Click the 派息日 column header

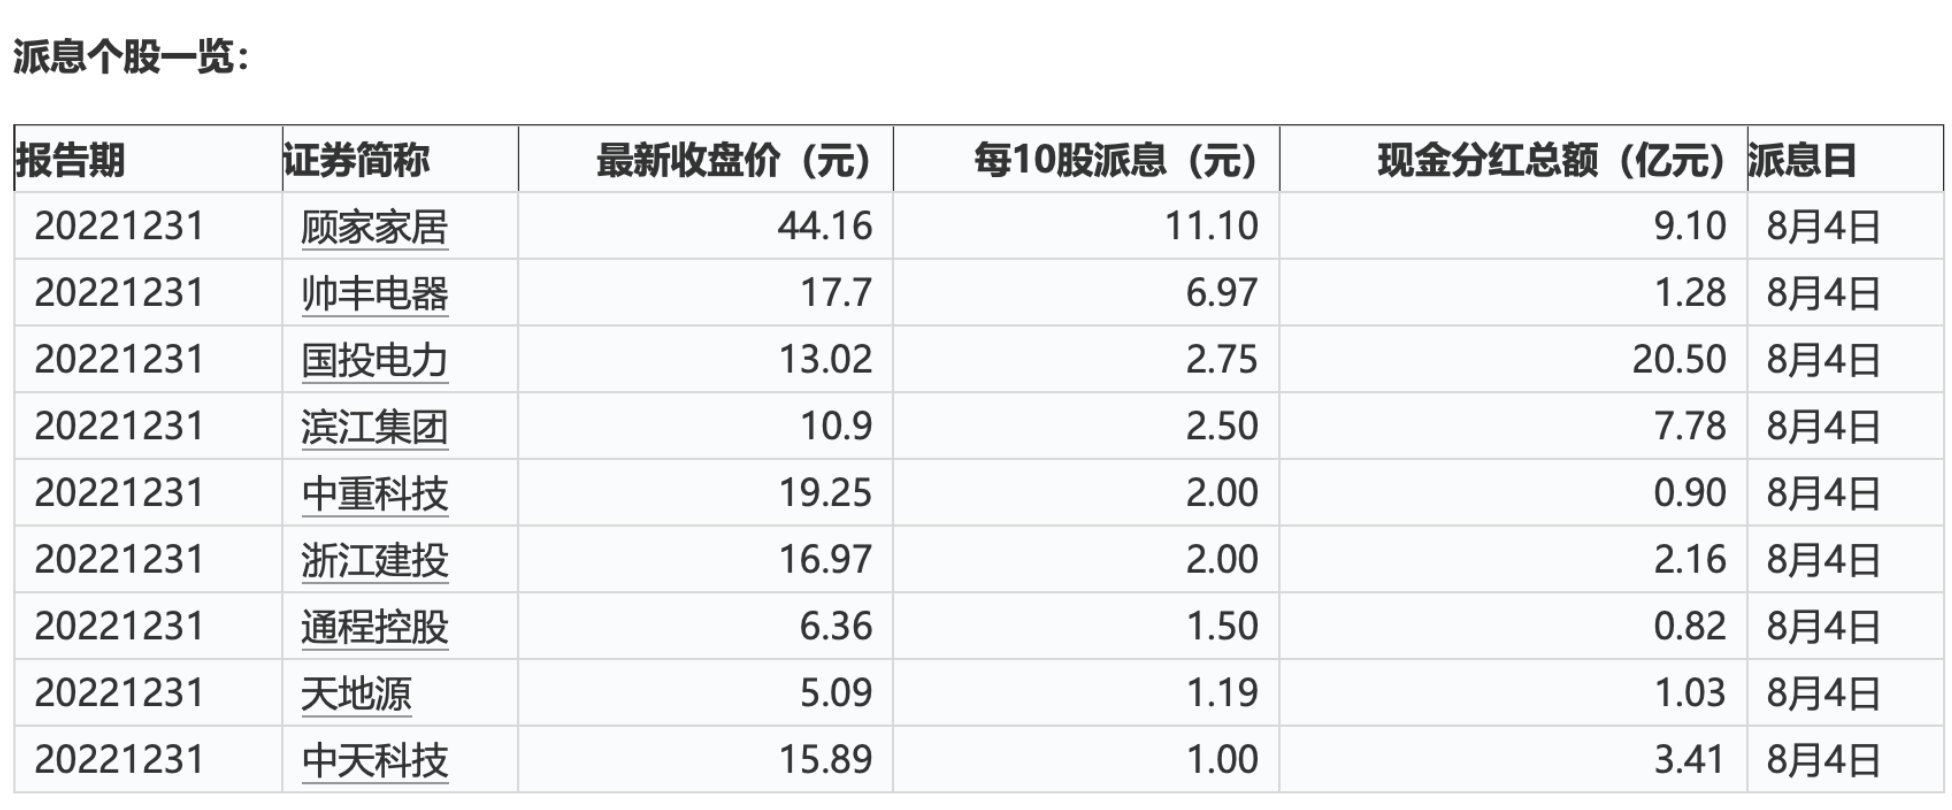coord(1803,160)
